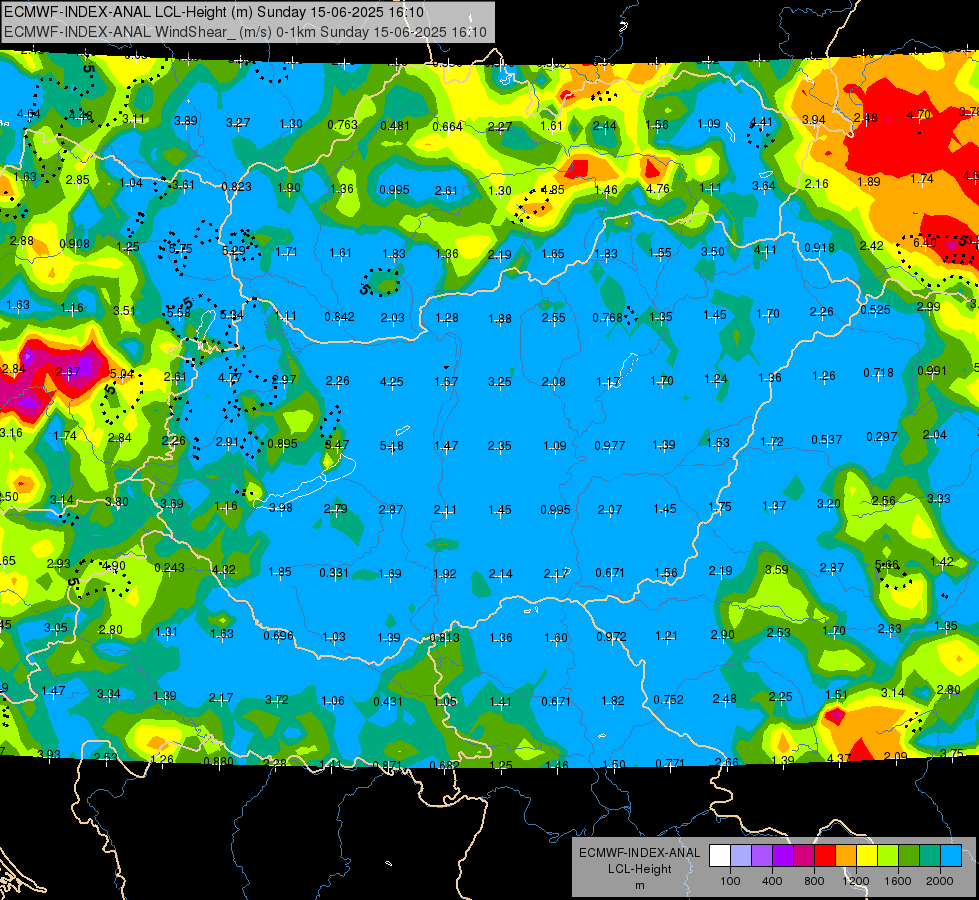Screen dimensions: 979x900
Task: Click the '1200' legend scale label
Action: point(856,881)
